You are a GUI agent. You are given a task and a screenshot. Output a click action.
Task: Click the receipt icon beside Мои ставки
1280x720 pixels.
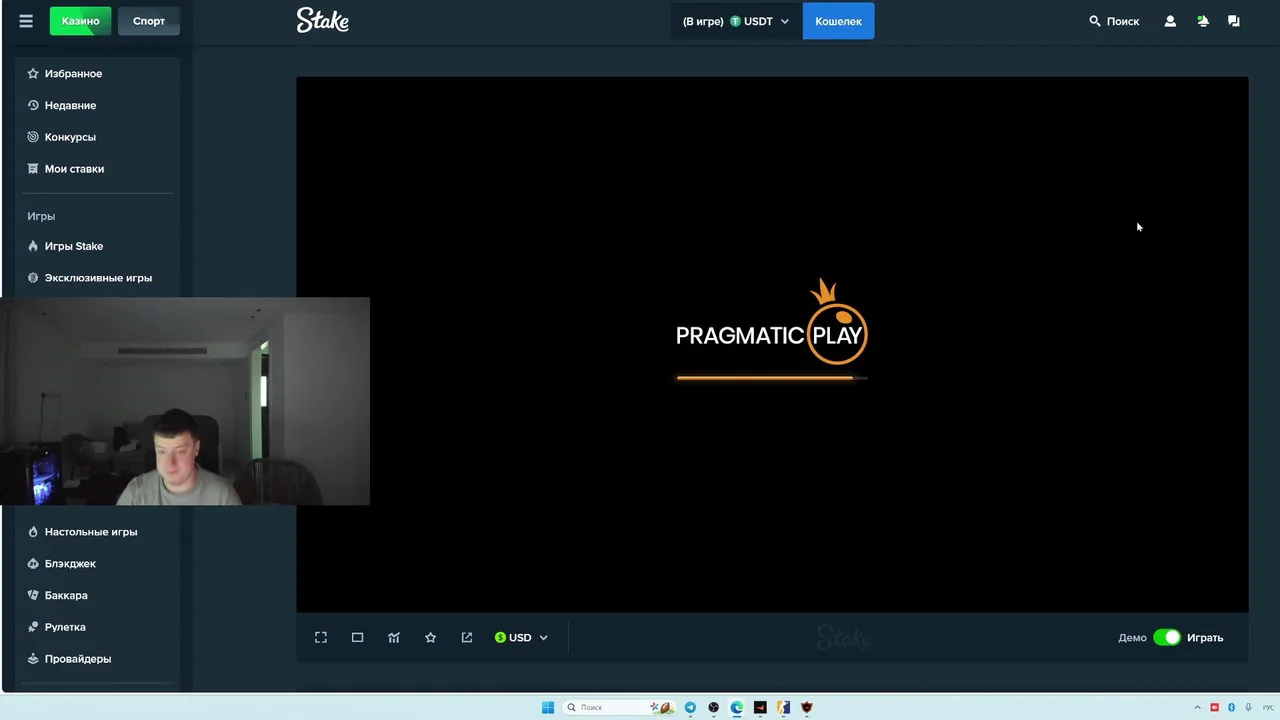click(33, 169)
